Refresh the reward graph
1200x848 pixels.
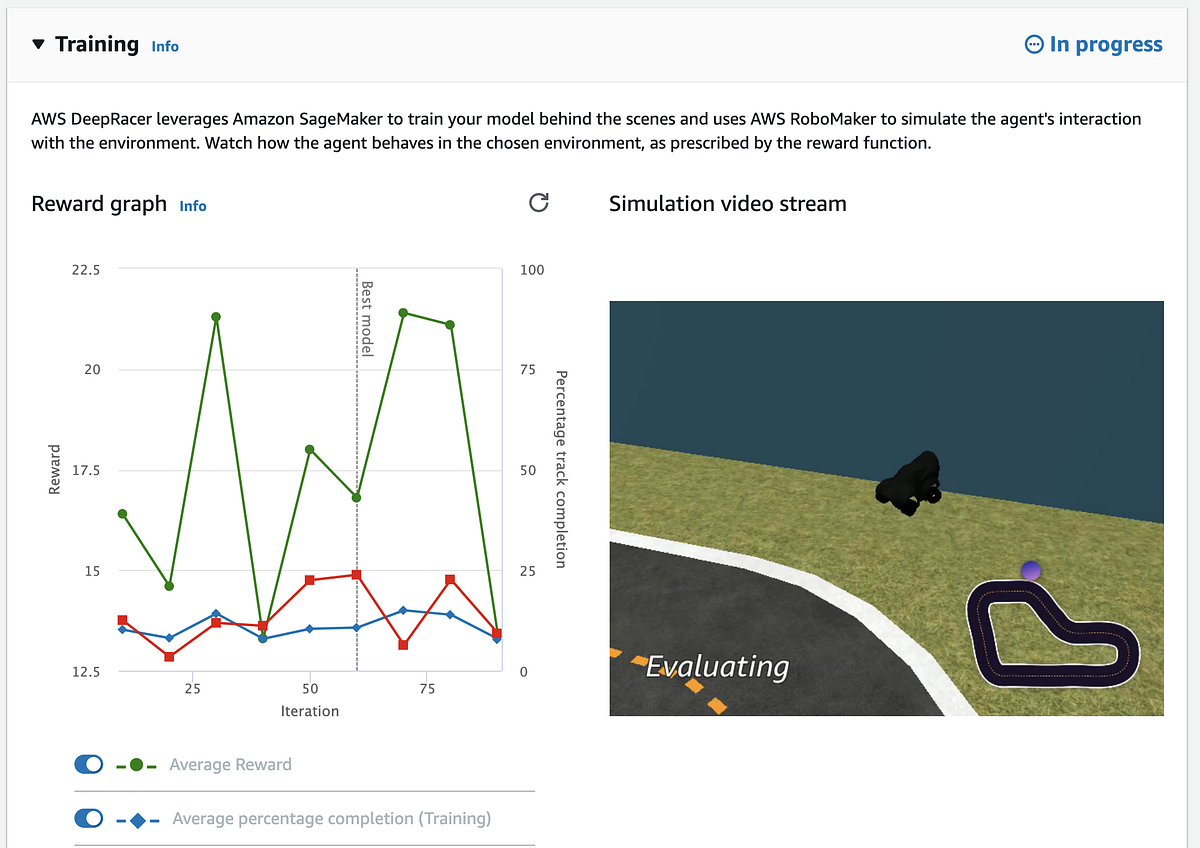click(538, 203)
